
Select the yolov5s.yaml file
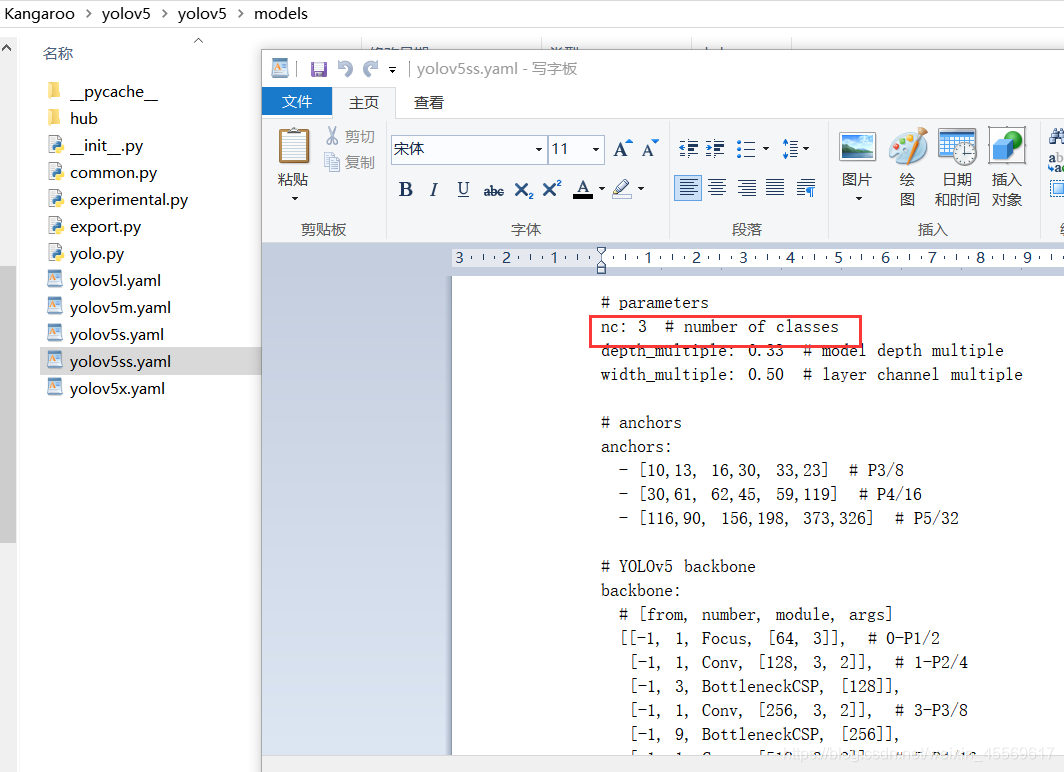click(116, 334)
